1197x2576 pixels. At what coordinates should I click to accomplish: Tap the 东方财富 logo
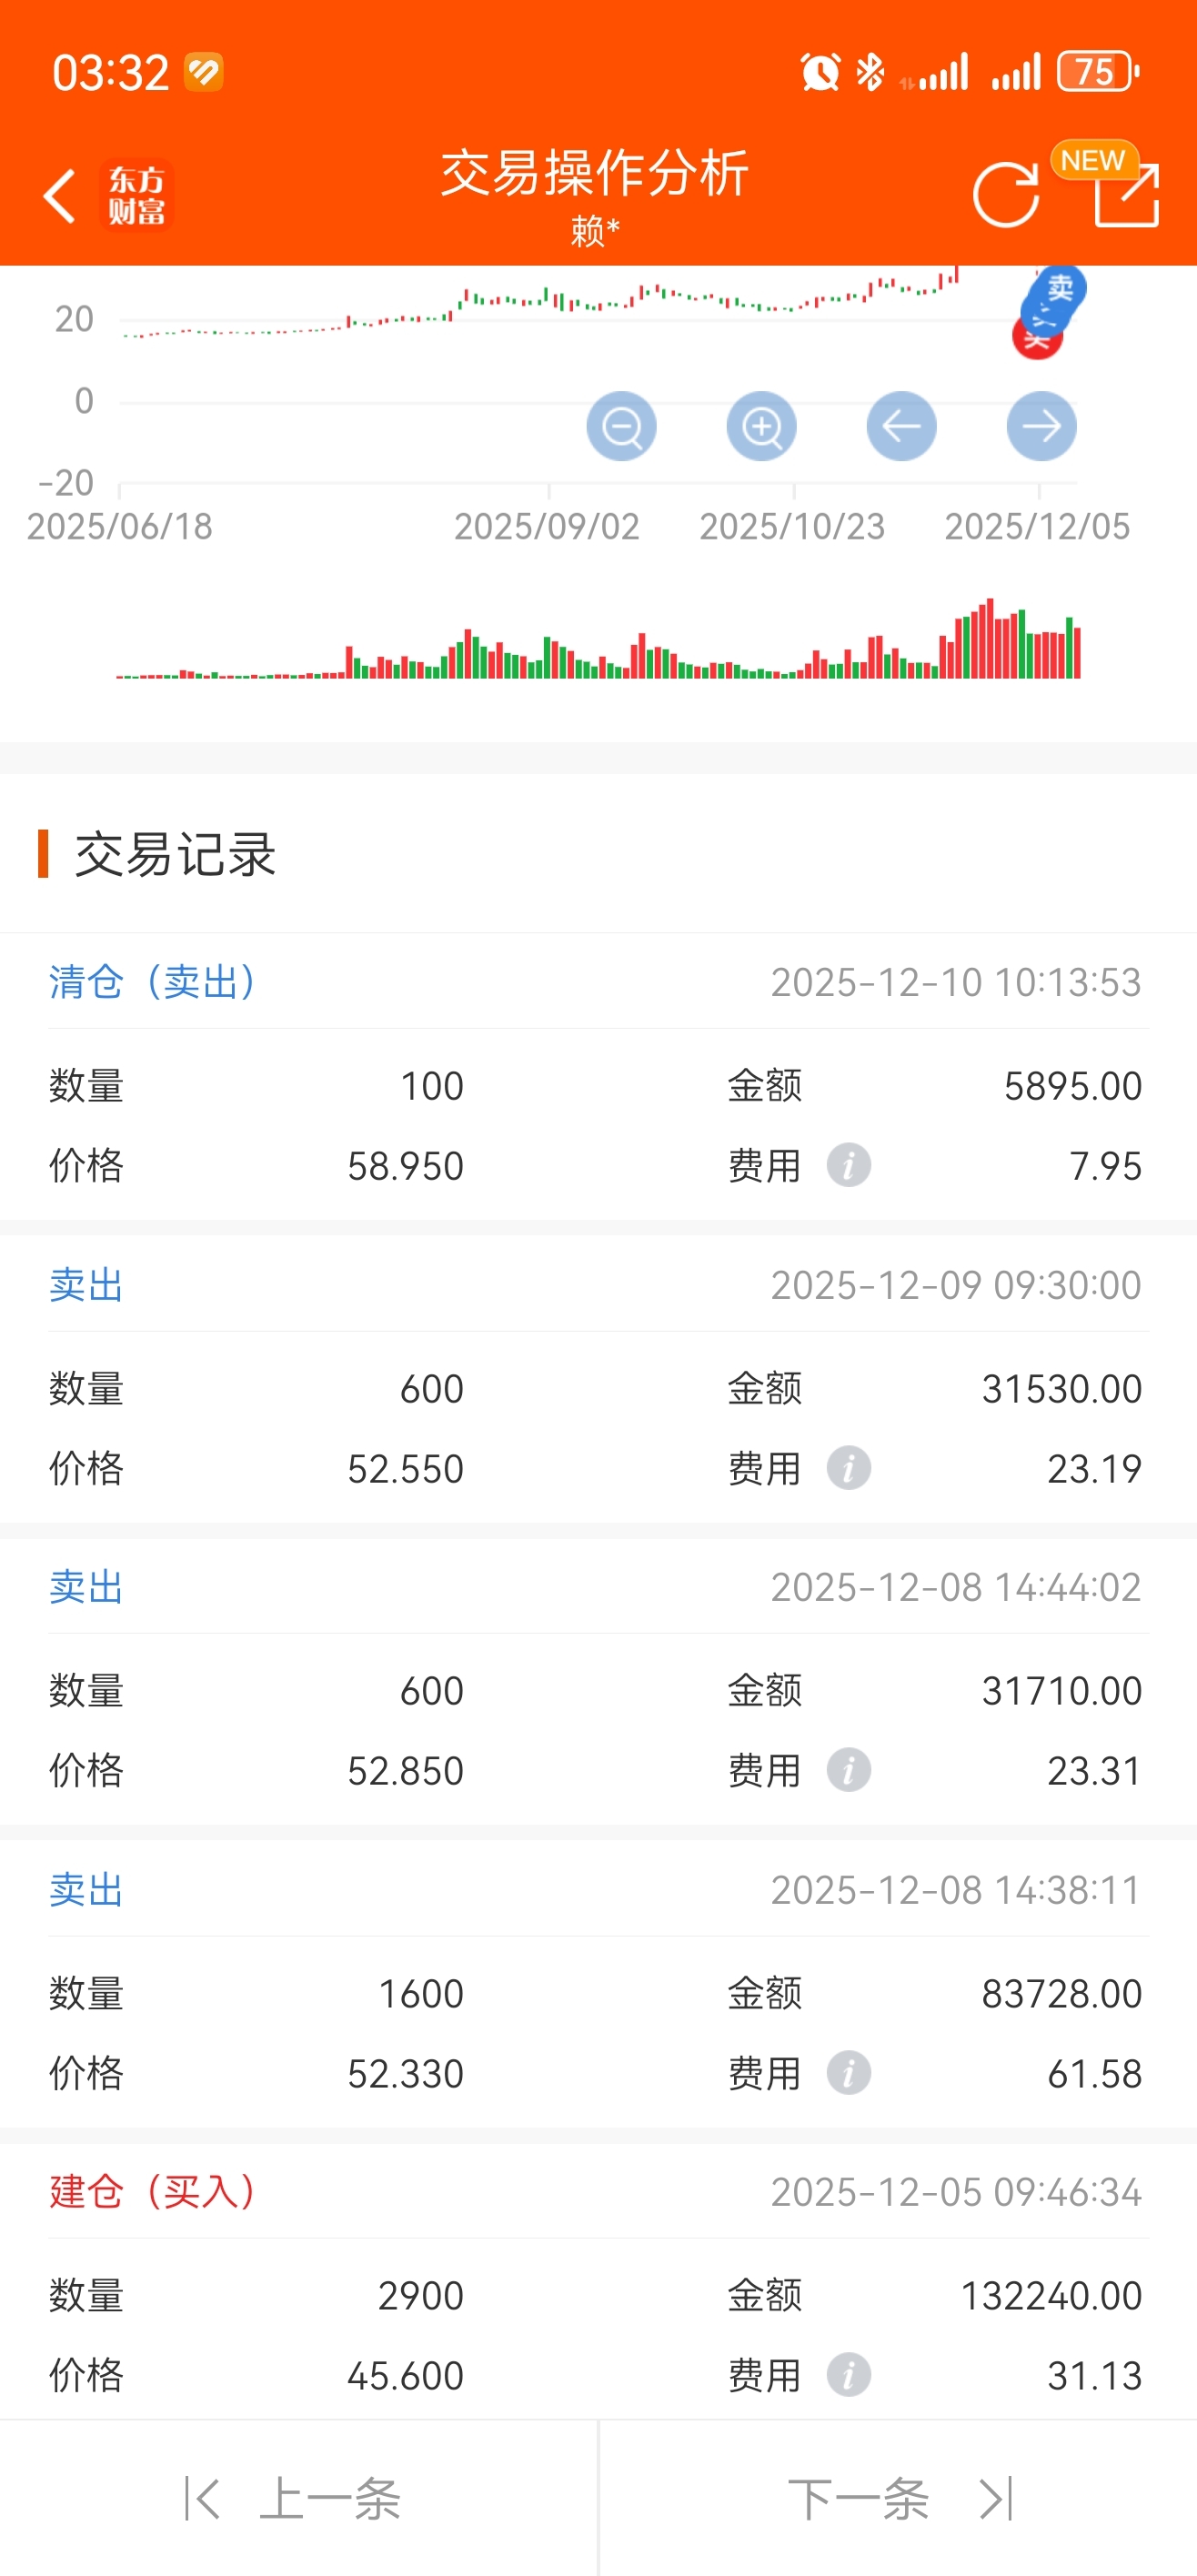(x=137, y=195)
